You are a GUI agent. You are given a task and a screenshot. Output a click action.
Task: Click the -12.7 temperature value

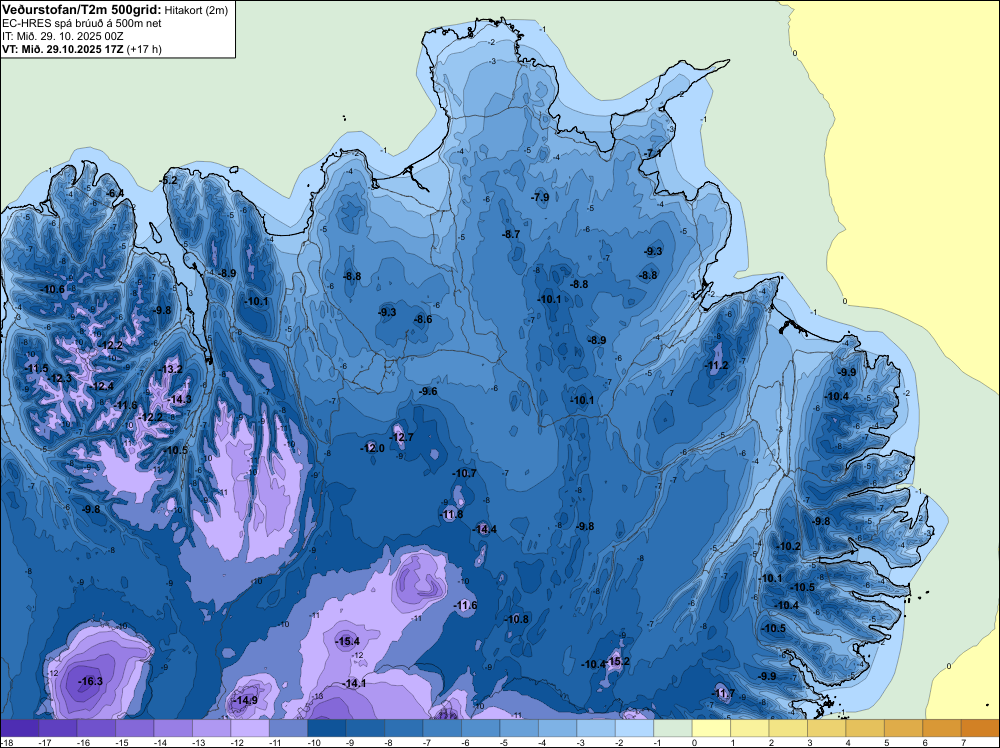point(401,437)
